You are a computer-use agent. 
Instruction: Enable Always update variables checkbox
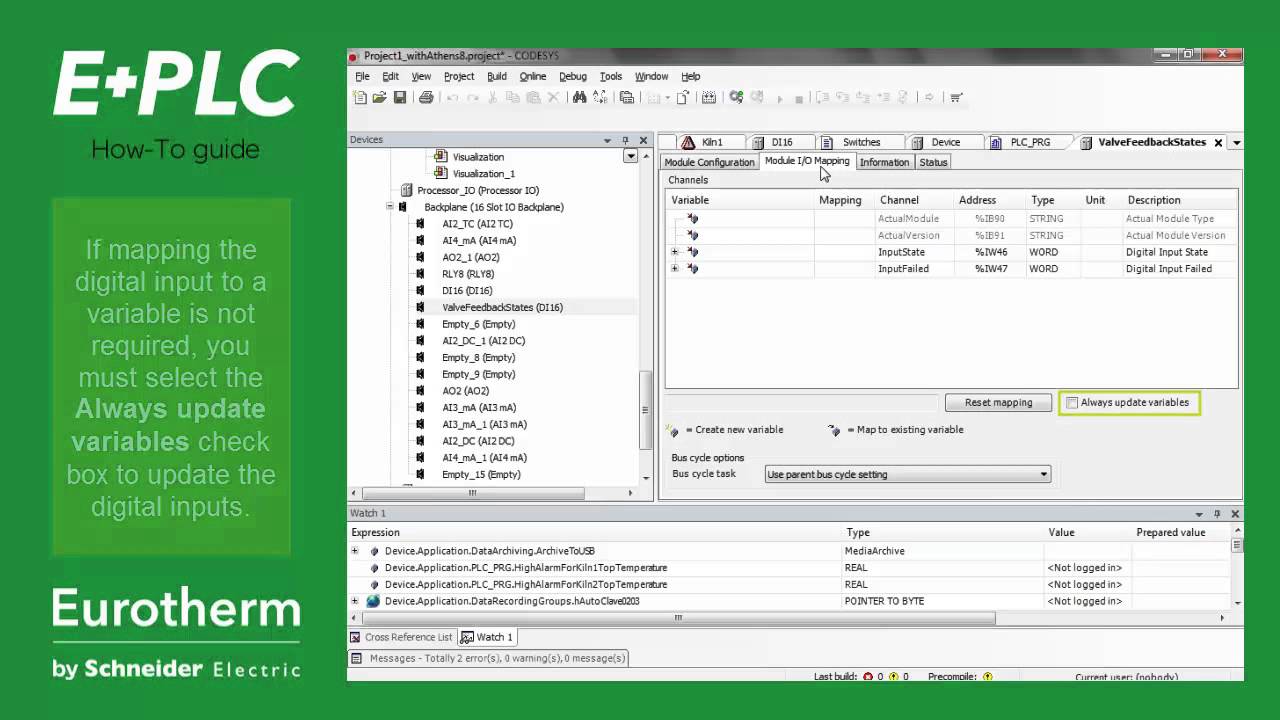1072,403
